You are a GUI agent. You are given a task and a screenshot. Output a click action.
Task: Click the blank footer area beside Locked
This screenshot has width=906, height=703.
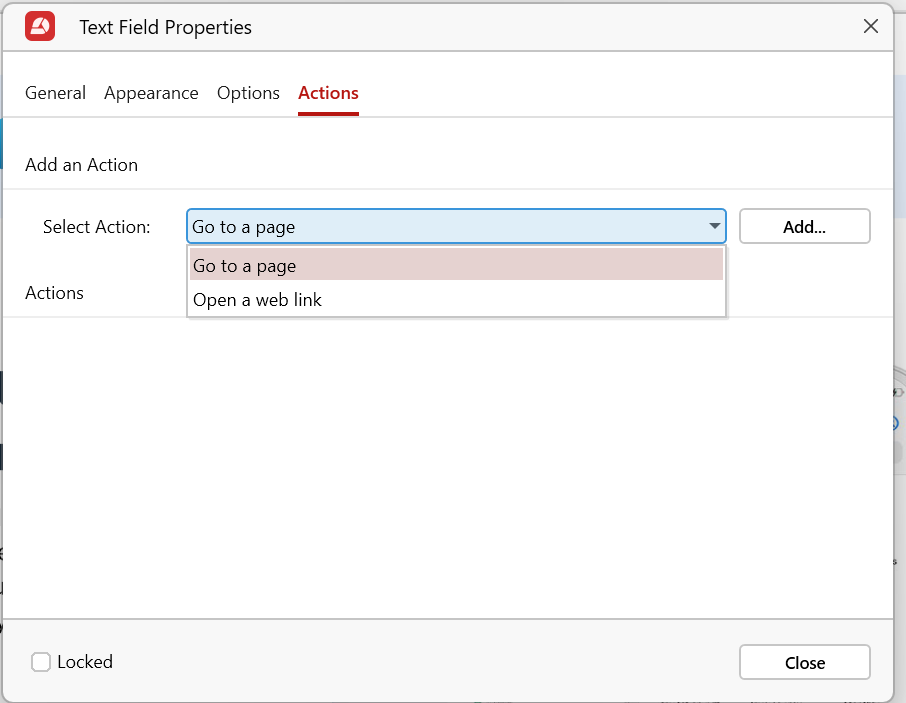tap(420, 662)
